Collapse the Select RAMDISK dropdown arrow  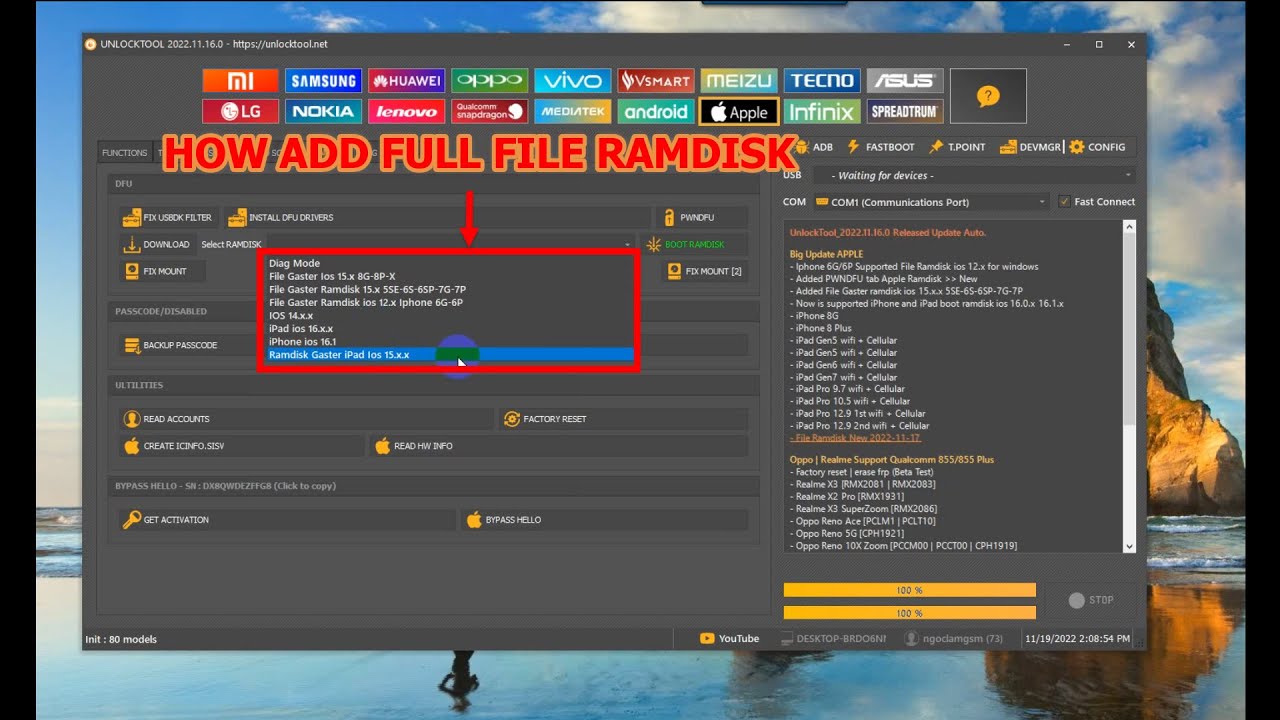click(x=628, y=245)
